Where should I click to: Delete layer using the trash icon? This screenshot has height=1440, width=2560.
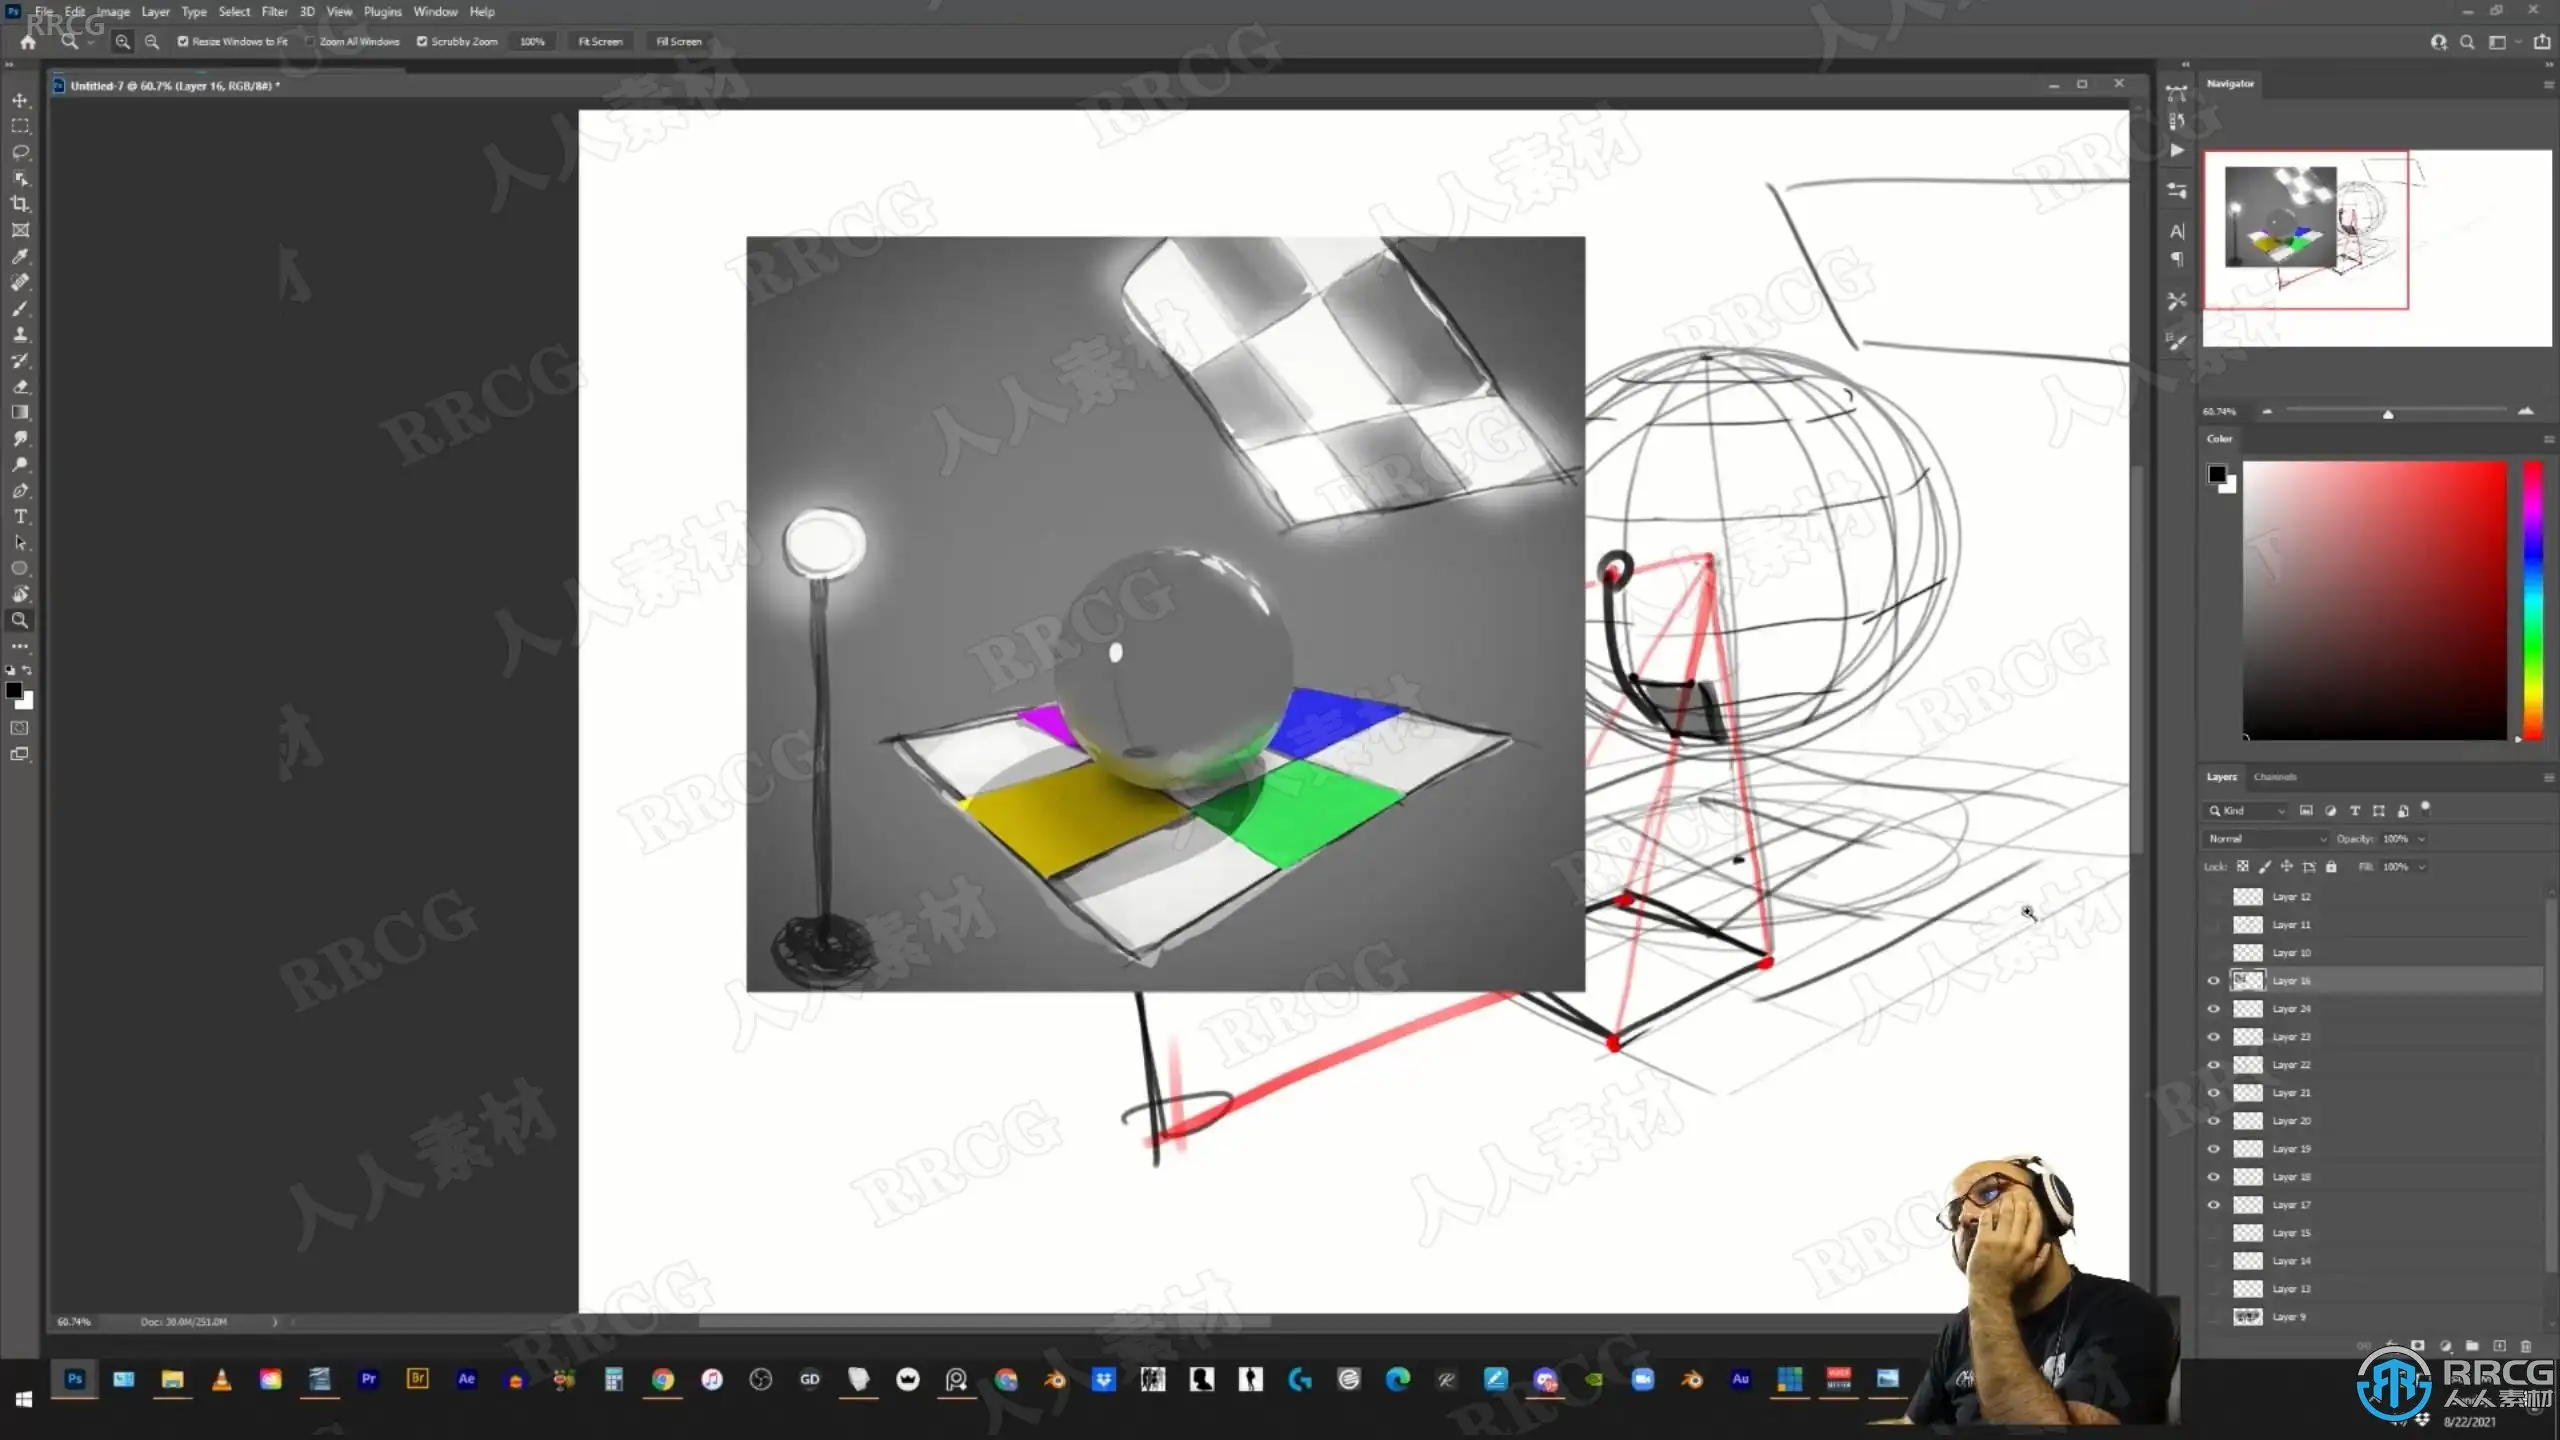(2525, 1346)
